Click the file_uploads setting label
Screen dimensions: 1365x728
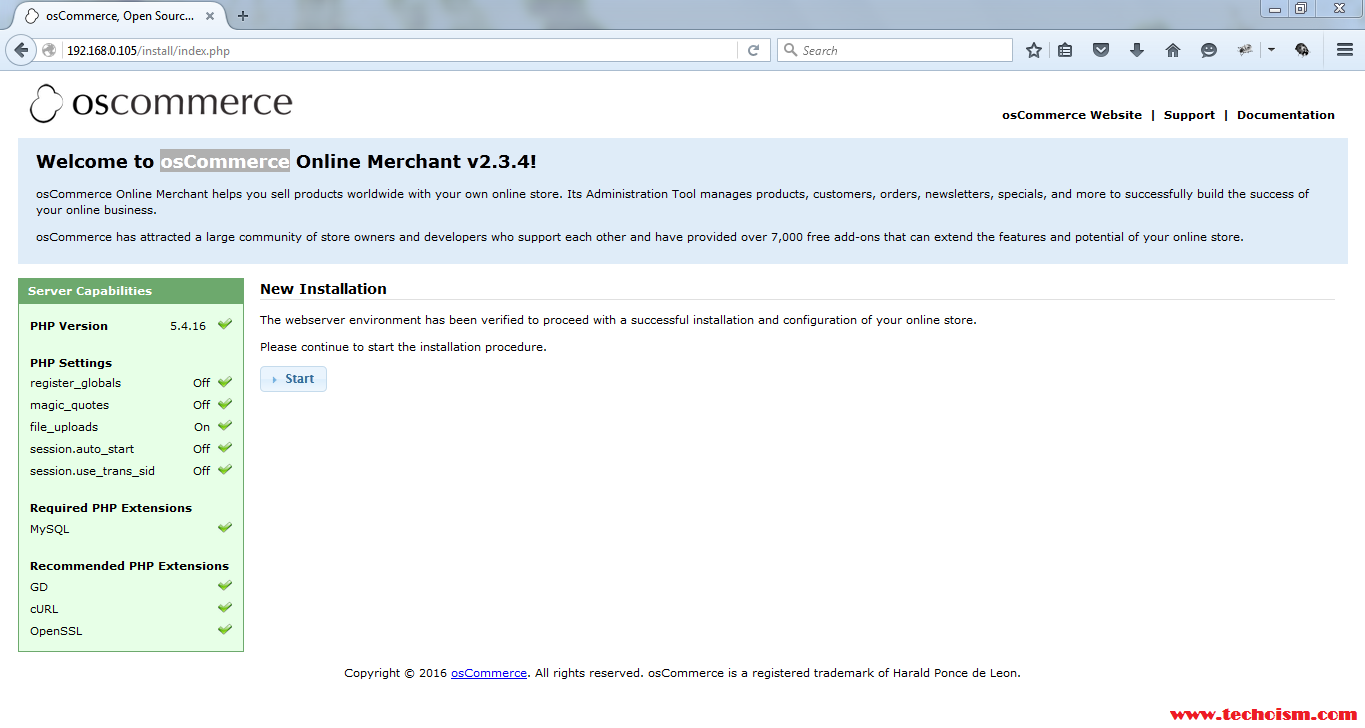point(64,427)
